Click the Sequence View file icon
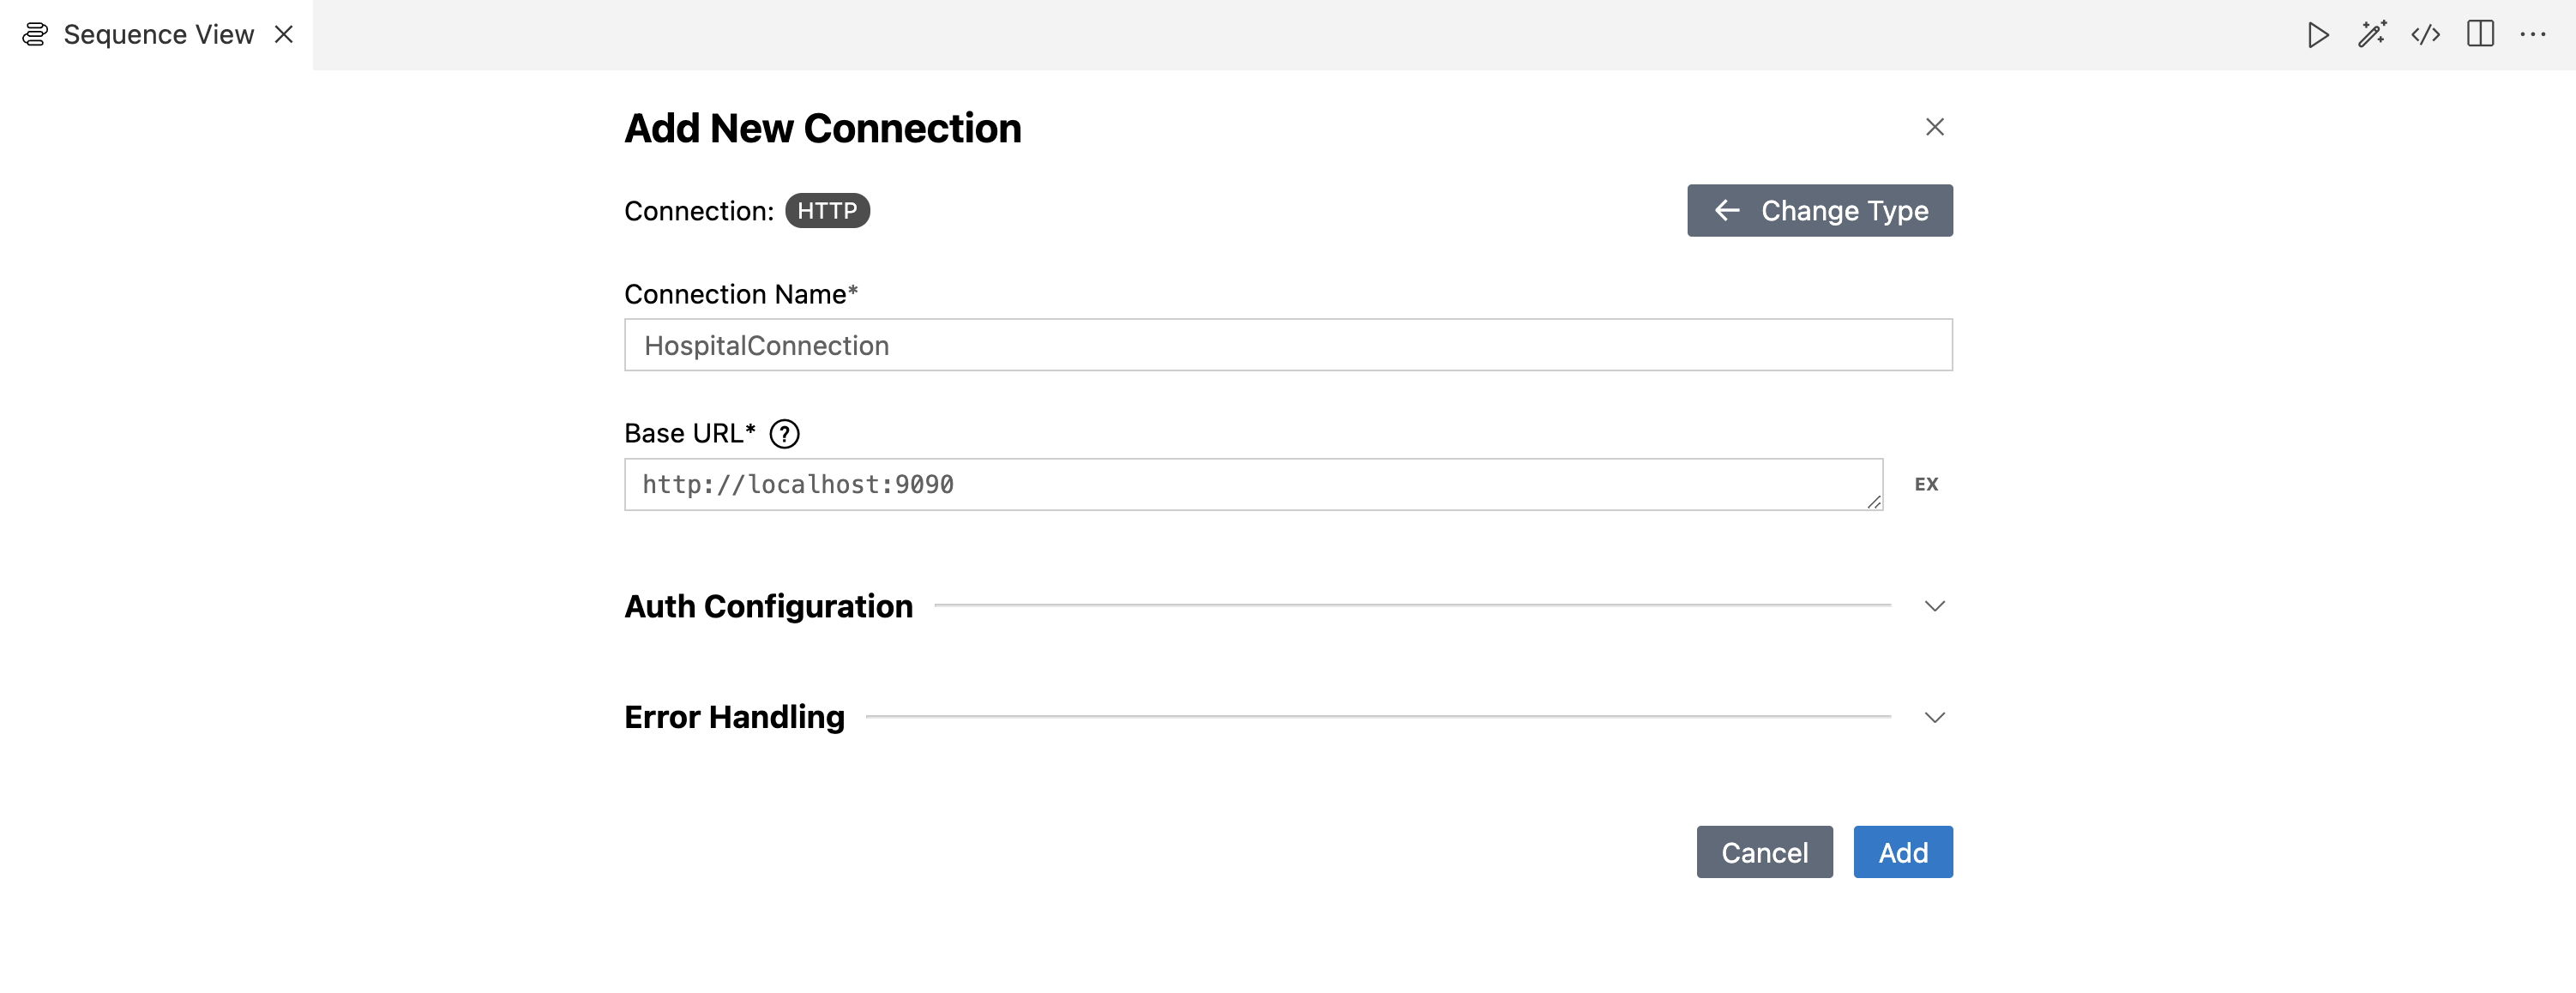This screenshot has width=2576, height=993. tap(35, 35)
